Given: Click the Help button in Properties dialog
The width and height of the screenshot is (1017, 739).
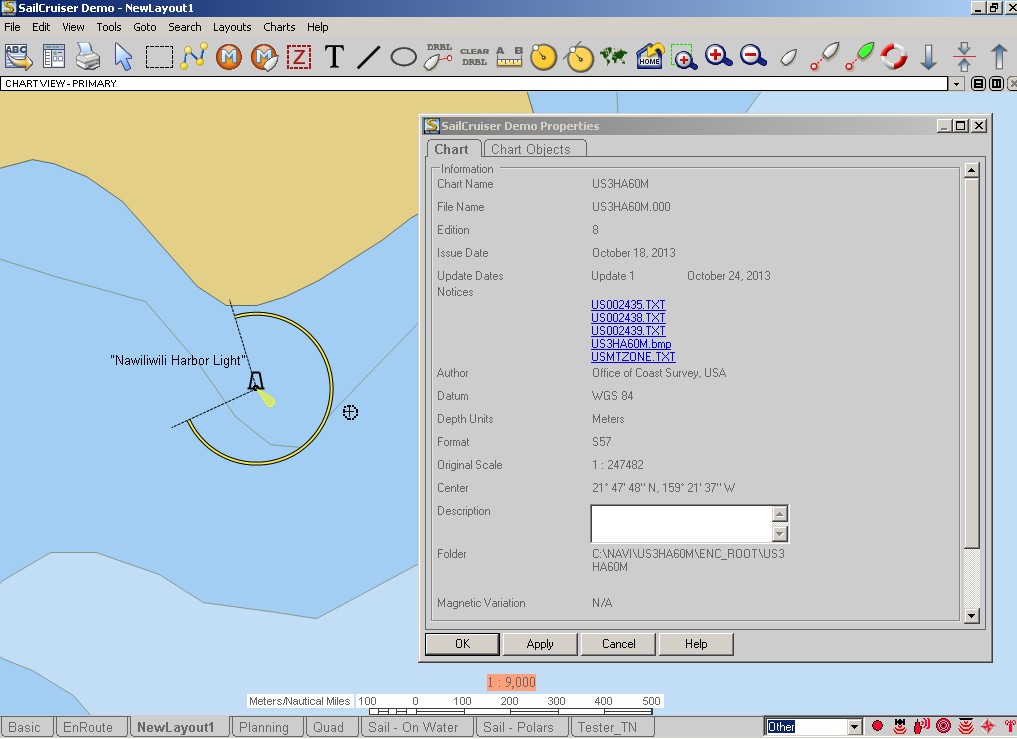Looking at the screenshot, I should point(696,644).
